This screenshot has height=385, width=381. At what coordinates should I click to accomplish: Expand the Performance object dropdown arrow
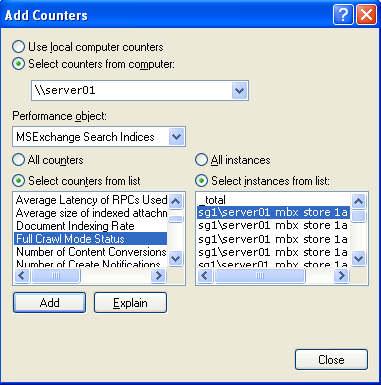[176, 137]
